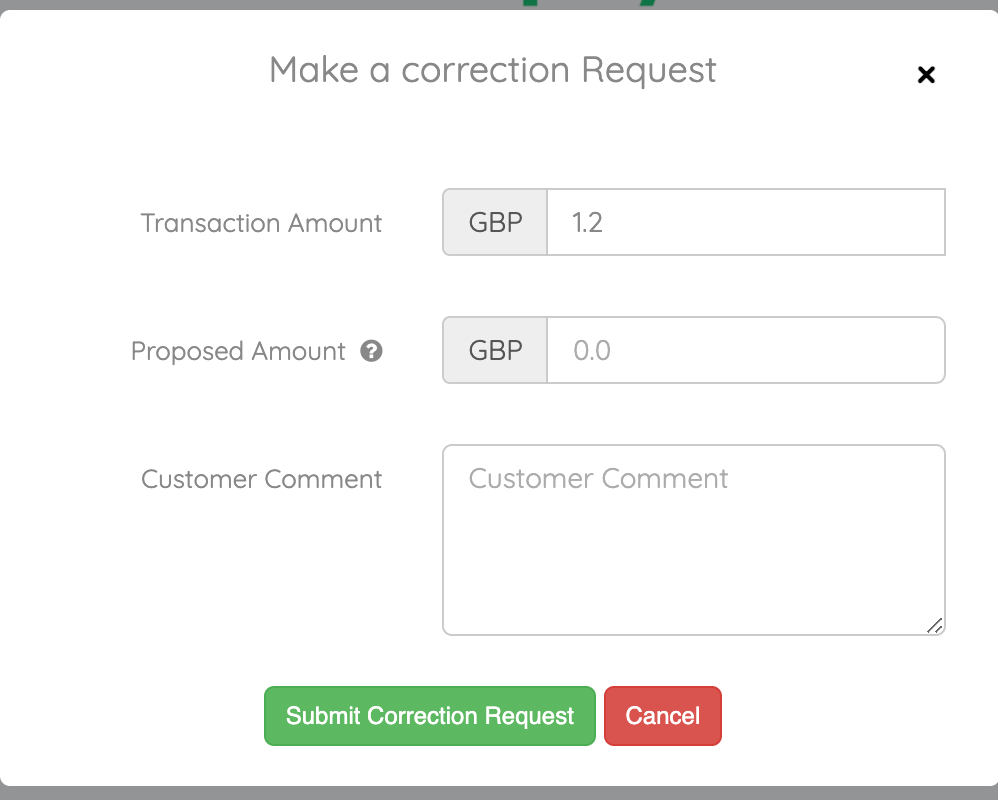
Task: Focus the Proposed Amount input field
Action: coord(745,351)
